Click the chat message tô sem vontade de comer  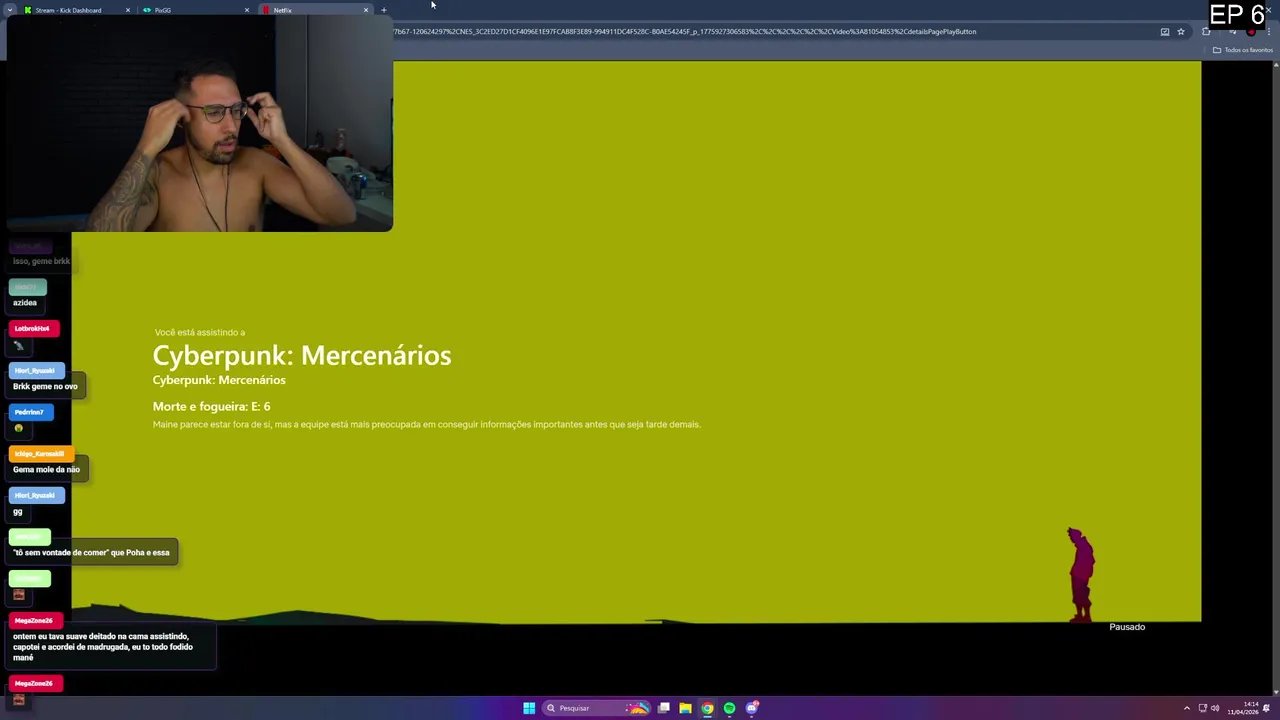click(91, 552)
